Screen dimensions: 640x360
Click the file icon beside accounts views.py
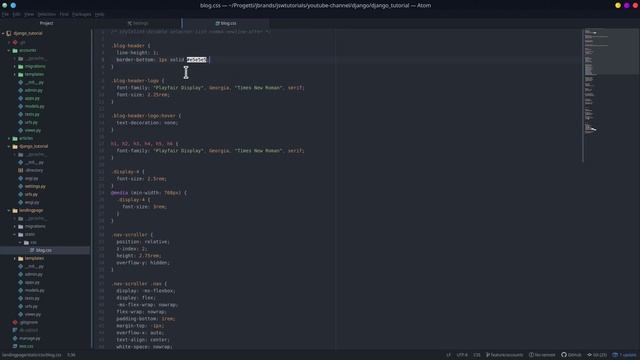21,130
